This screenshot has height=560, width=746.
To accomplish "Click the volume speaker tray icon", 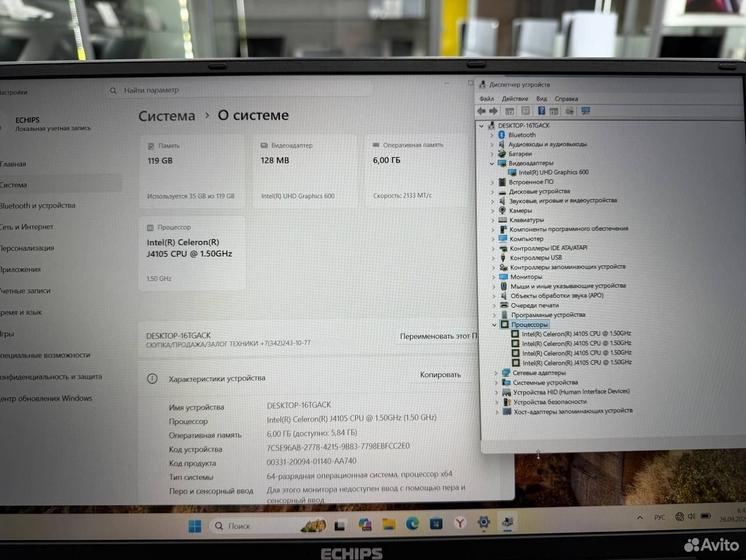I will tap(691, 516).
